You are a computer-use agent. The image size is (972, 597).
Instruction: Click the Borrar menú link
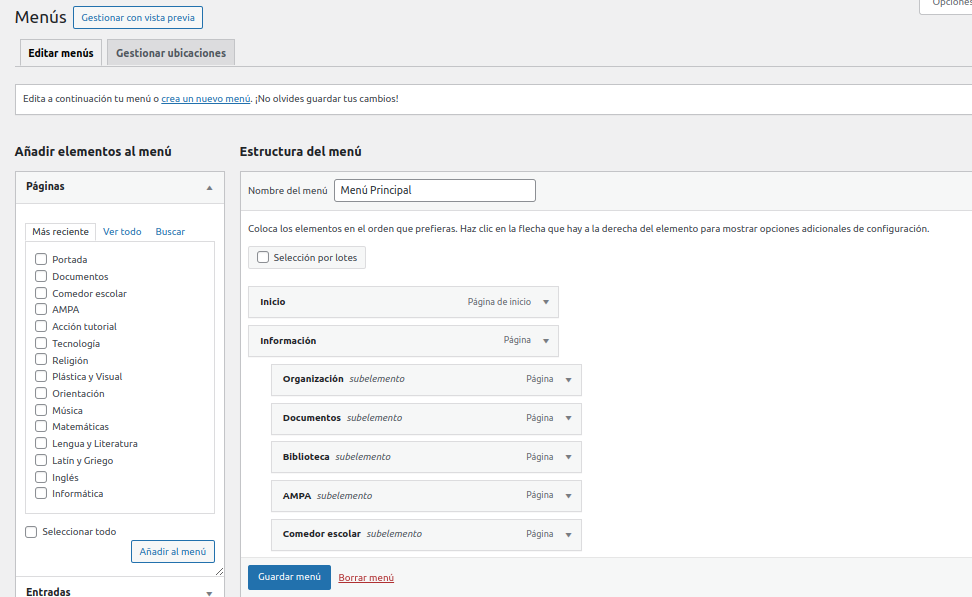point(366,577)
